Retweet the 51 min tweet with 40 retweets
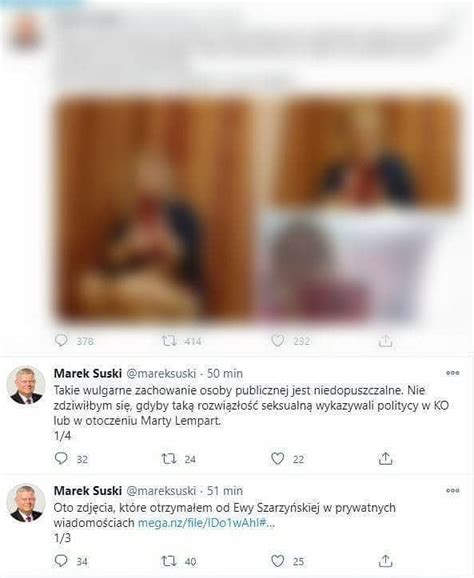Viewport: 474px width, 578px height. 169,561
